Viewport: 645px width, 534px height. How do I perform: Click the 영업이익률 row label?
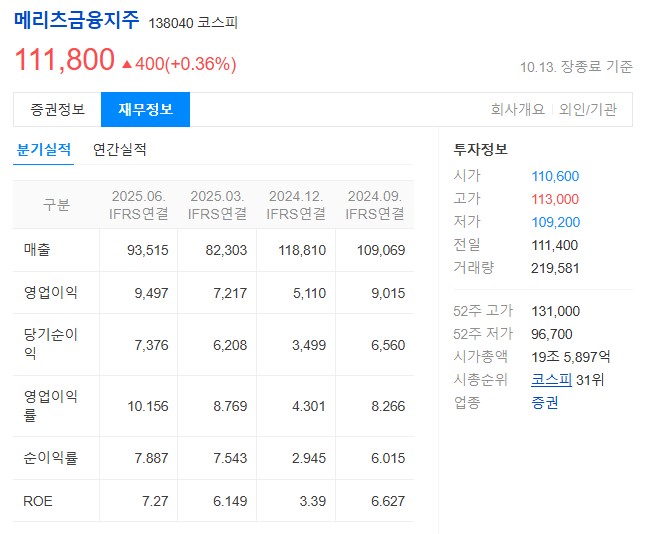point(51,406)
